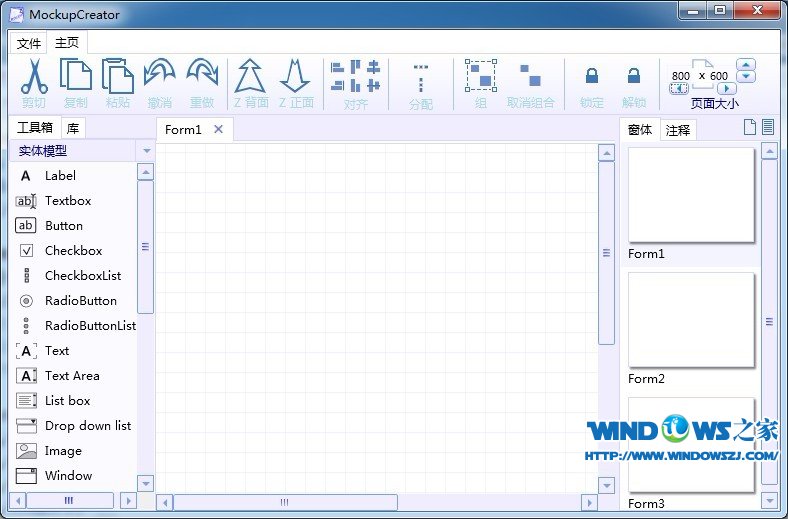Click the Paste clipboard icon
Image resolution: width=788 pixels, height=519 pixels.
(x=117, y=76)
